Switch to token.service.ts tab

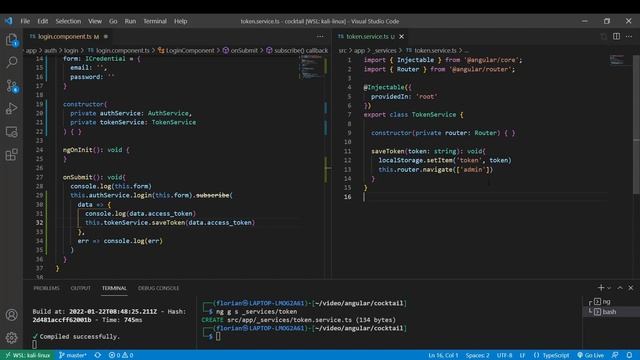click(x=371, y=37)
